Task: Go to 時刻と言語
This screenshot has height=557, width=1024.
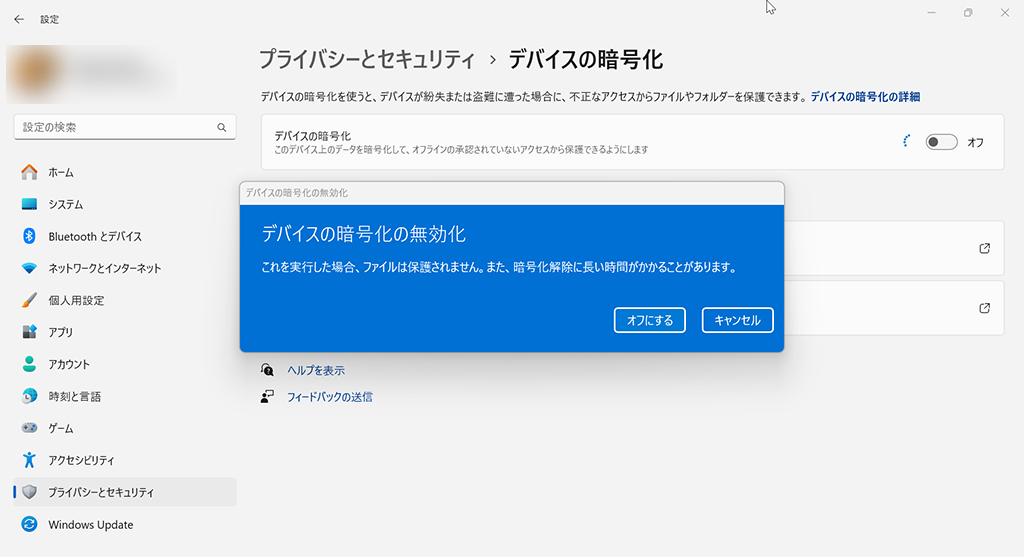Action: pyautogui.click(x=125, y=396)
